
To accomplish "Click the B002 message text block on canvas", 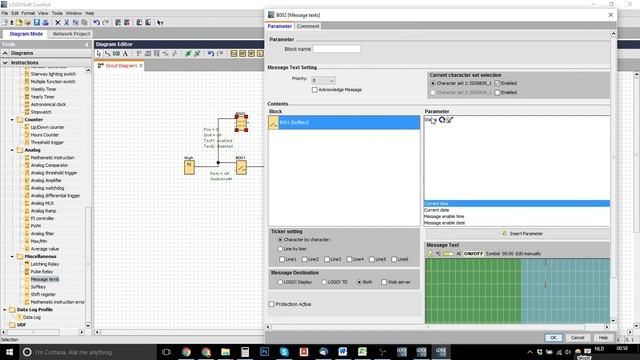I will point(241,123).
